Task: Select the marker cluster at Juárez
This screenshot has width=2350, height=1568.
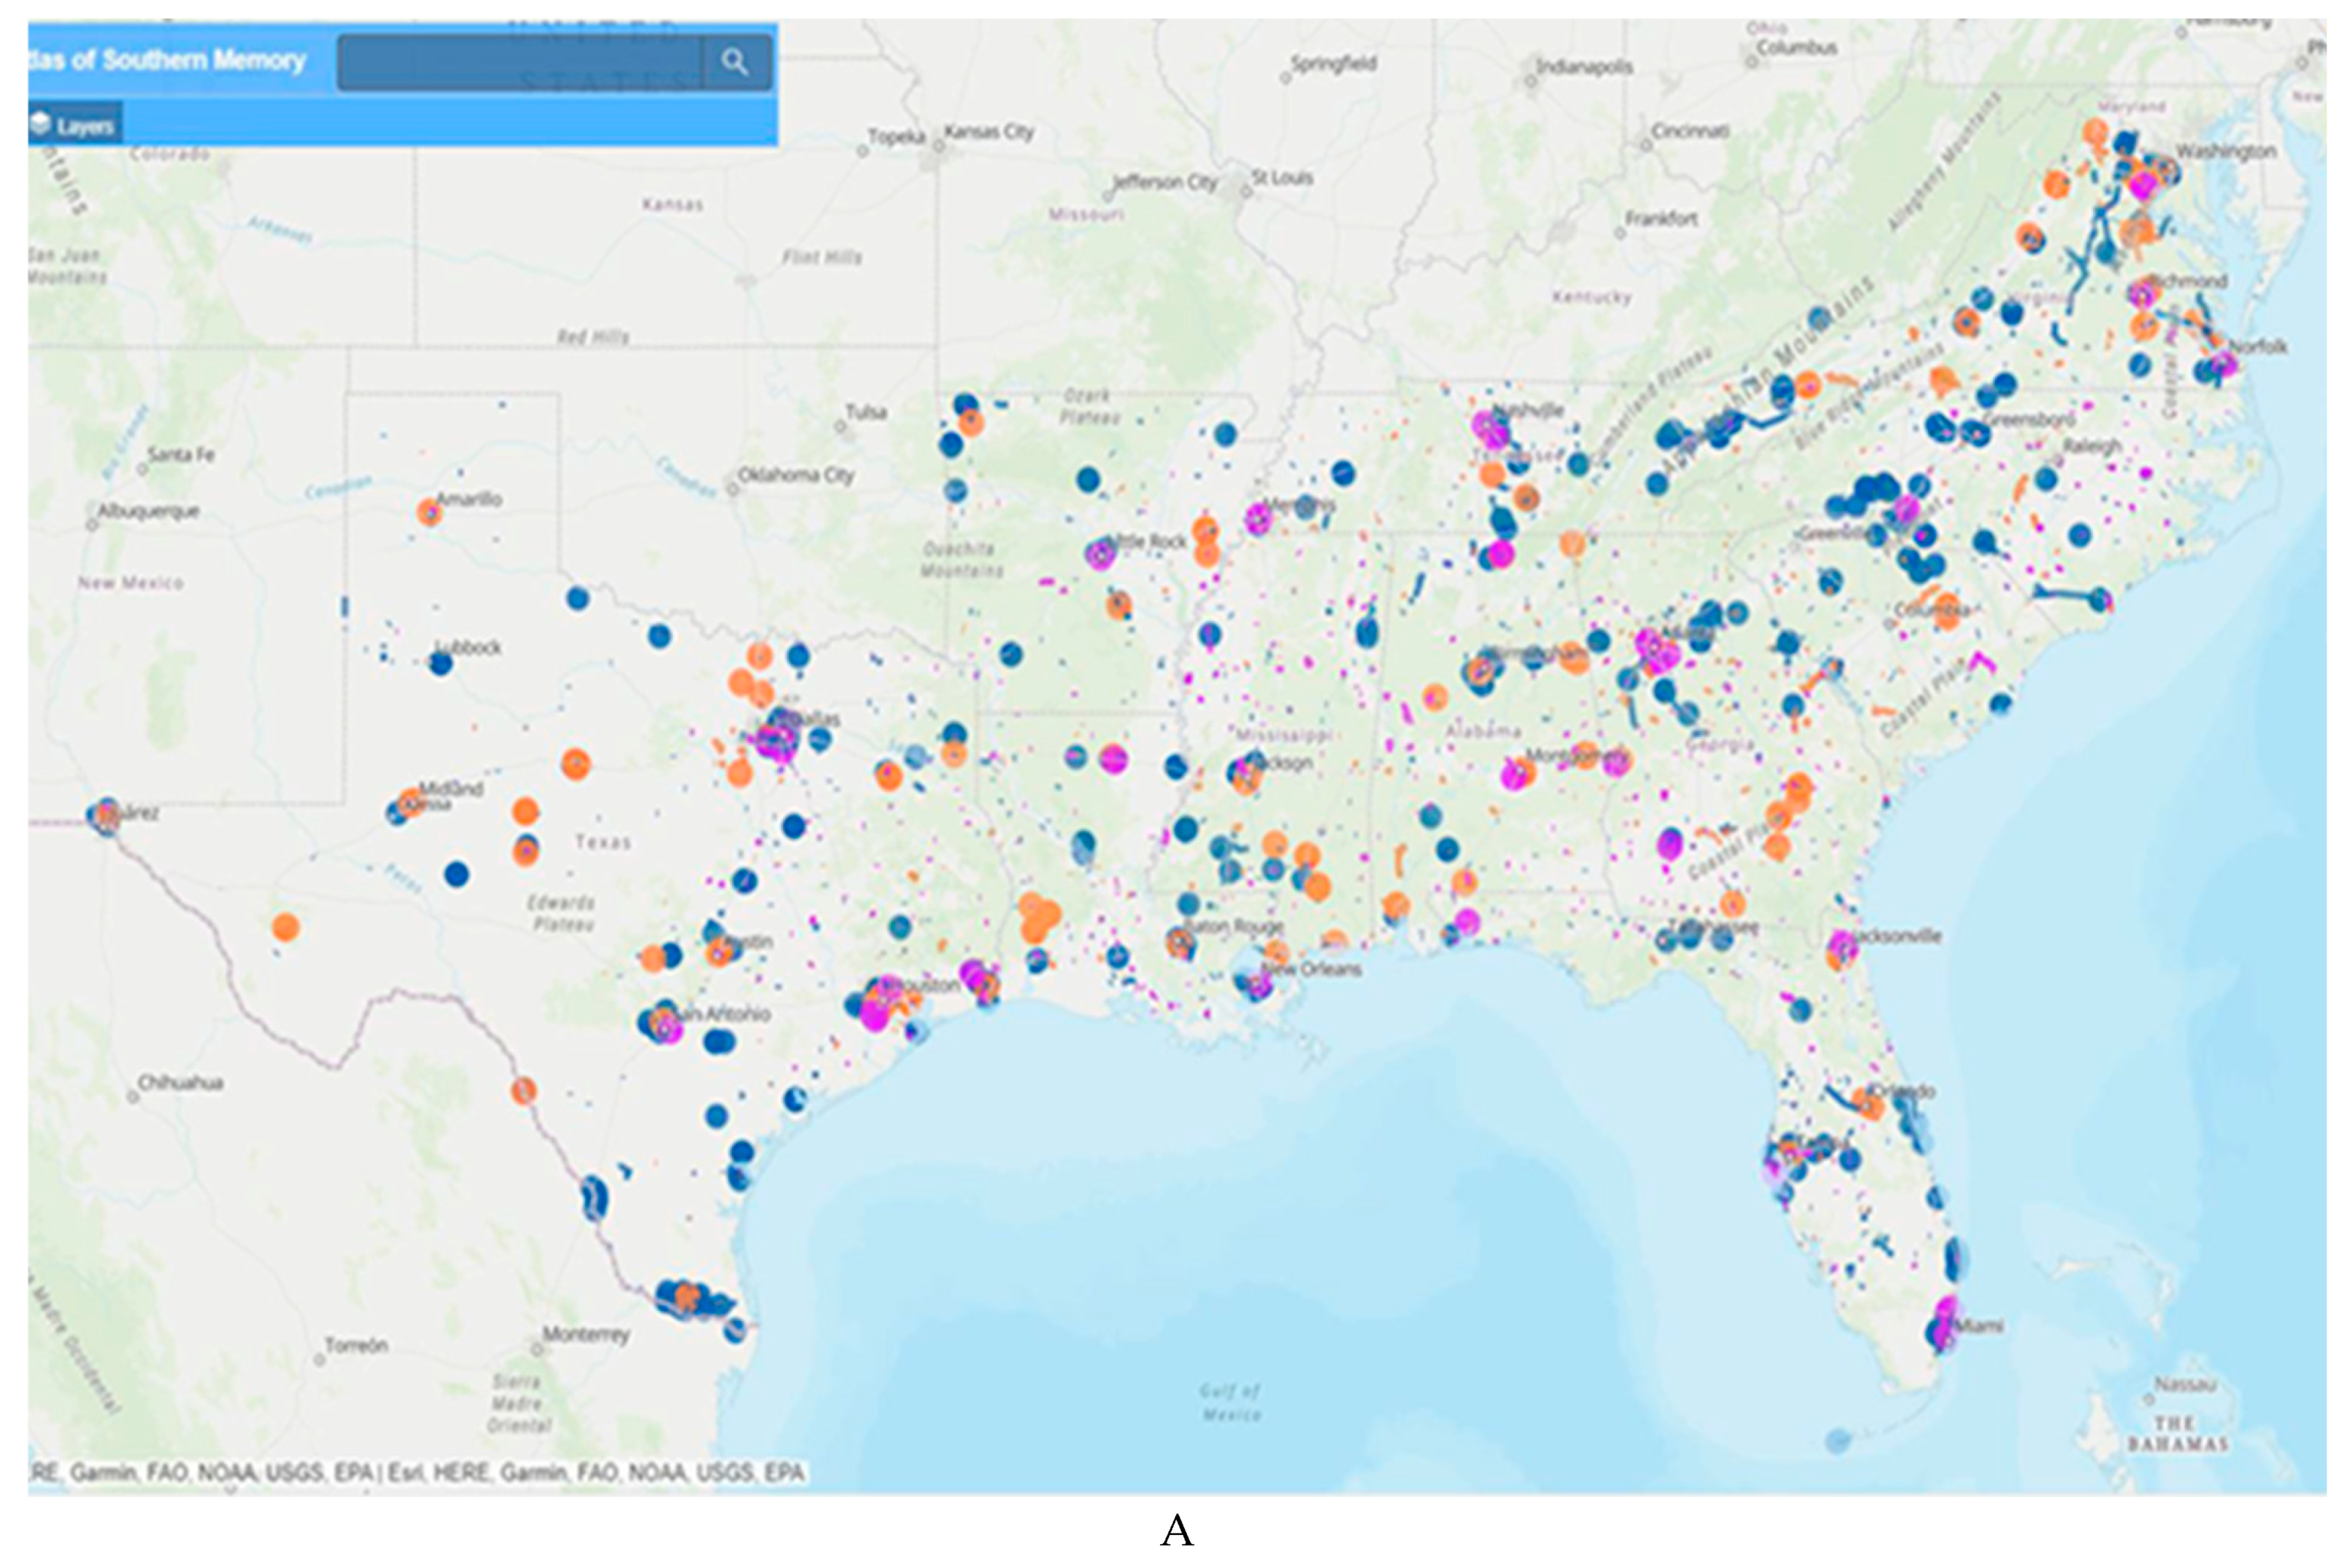Action: point(105,815)
